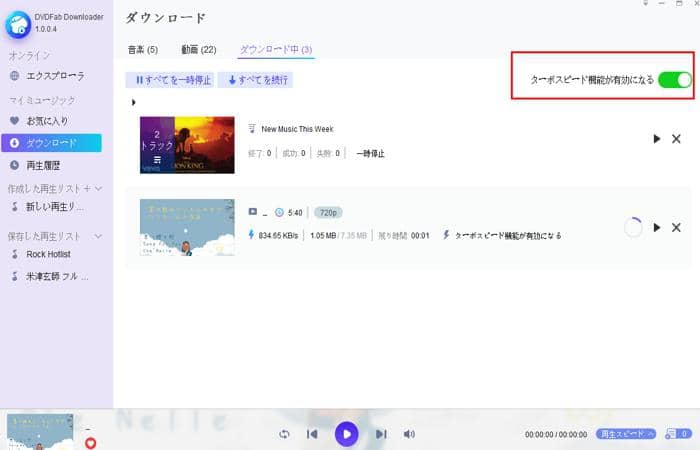Remove the 720p video download
This screenshot has height=450, width=700.
676,228
